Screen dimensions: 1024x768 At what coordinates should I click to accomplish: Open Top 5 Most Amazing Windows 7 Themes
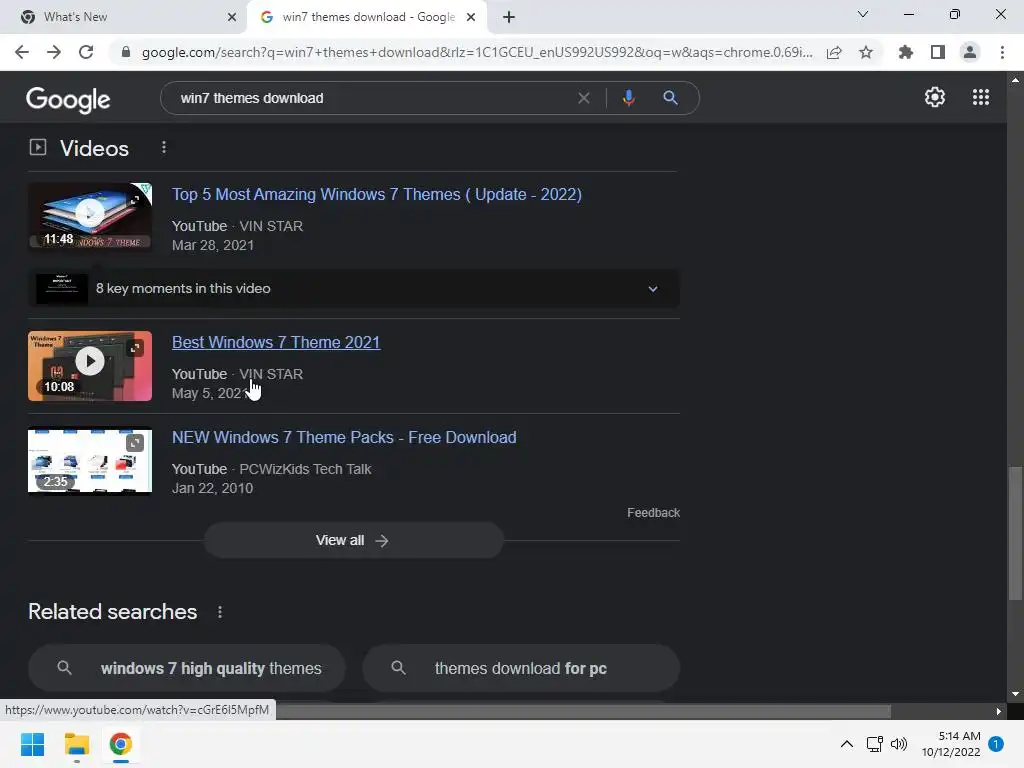click(x=377, y=195)
